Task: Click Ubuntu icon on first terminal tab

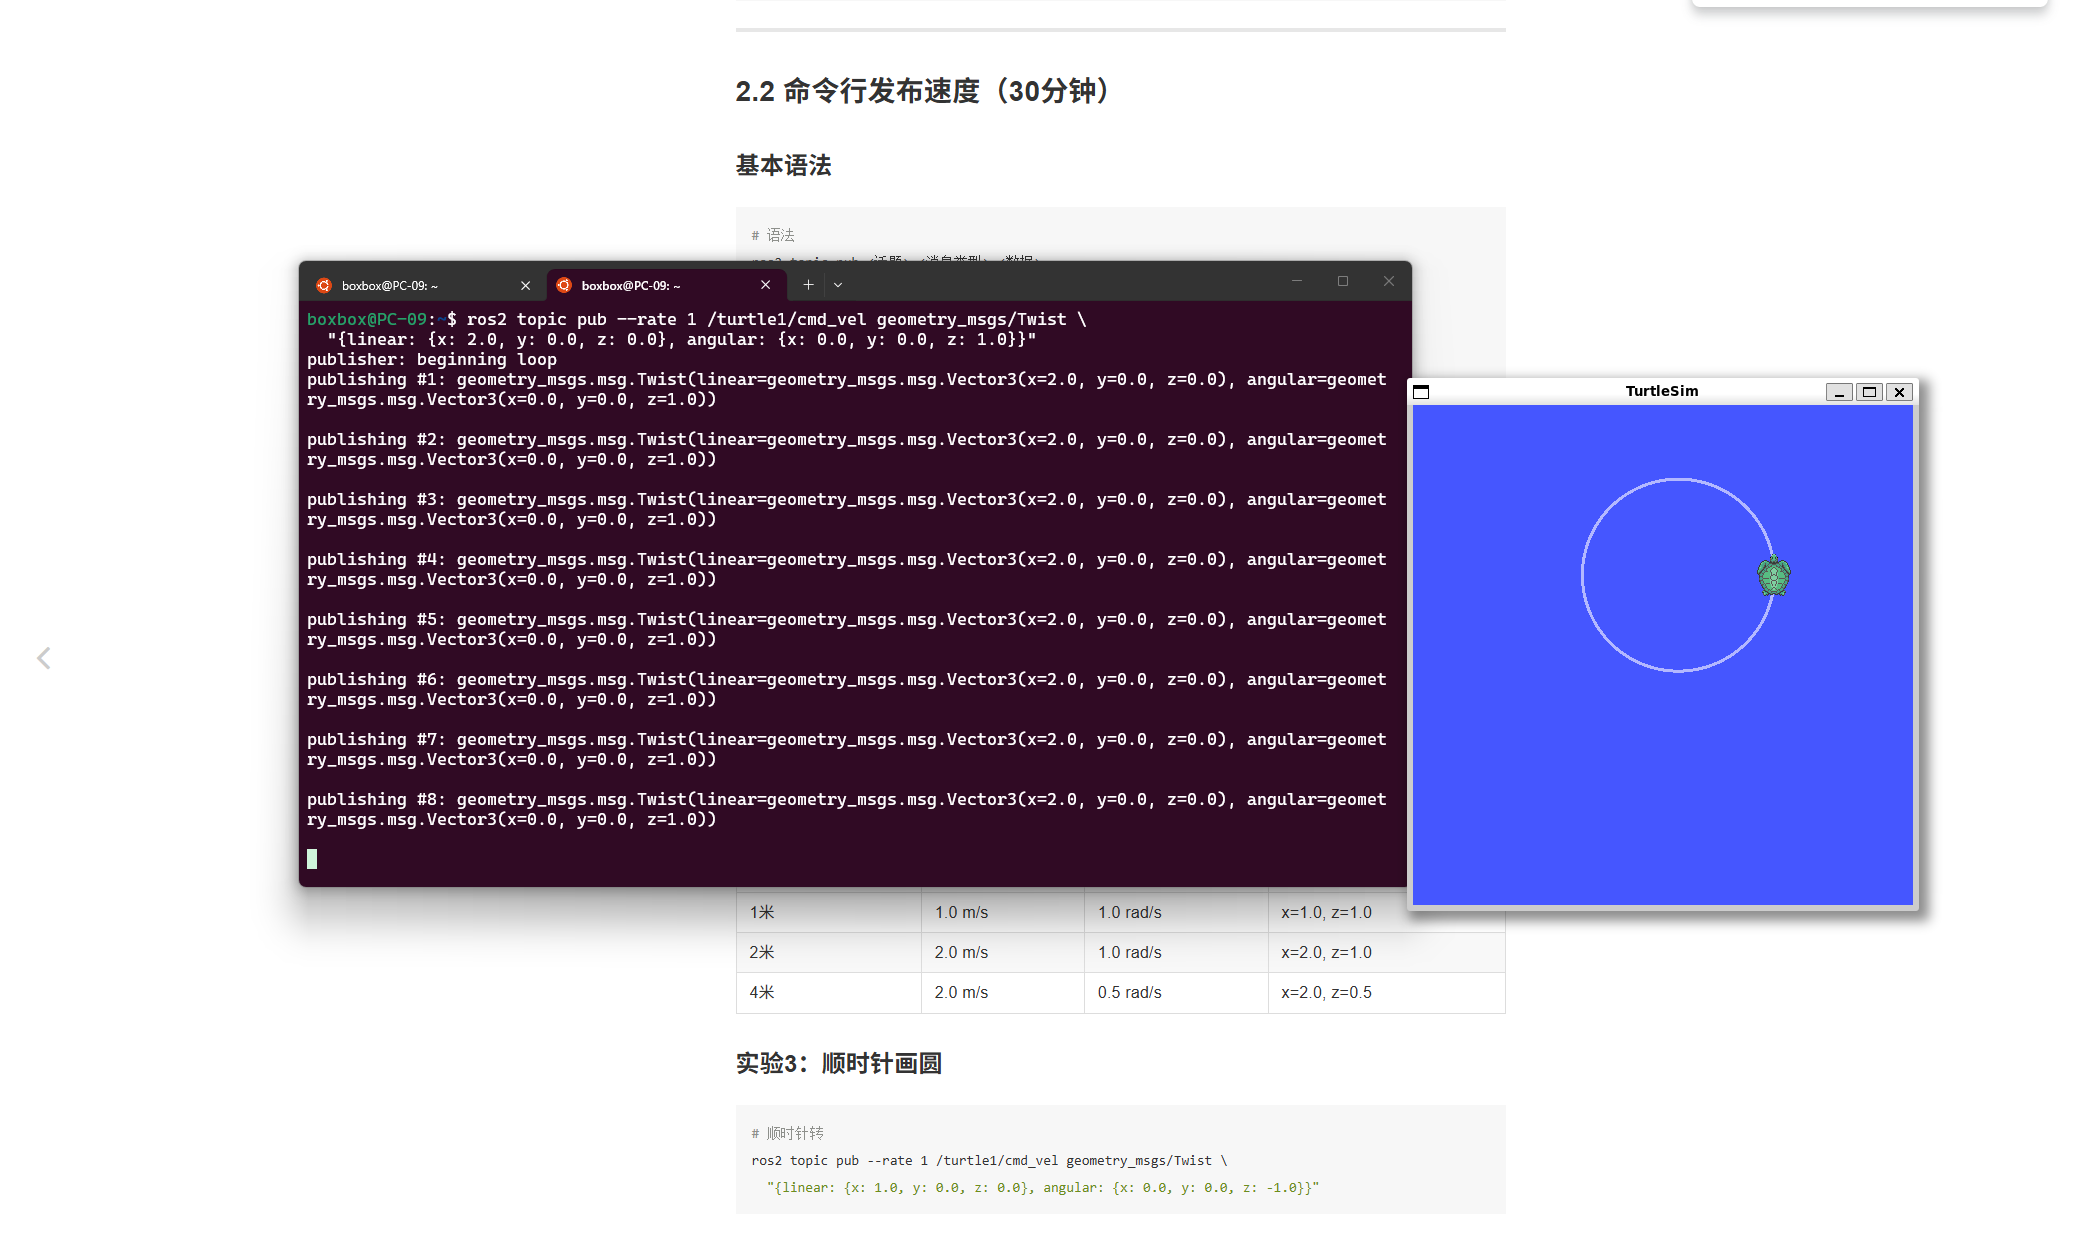Action: click(x=324, y=285)
